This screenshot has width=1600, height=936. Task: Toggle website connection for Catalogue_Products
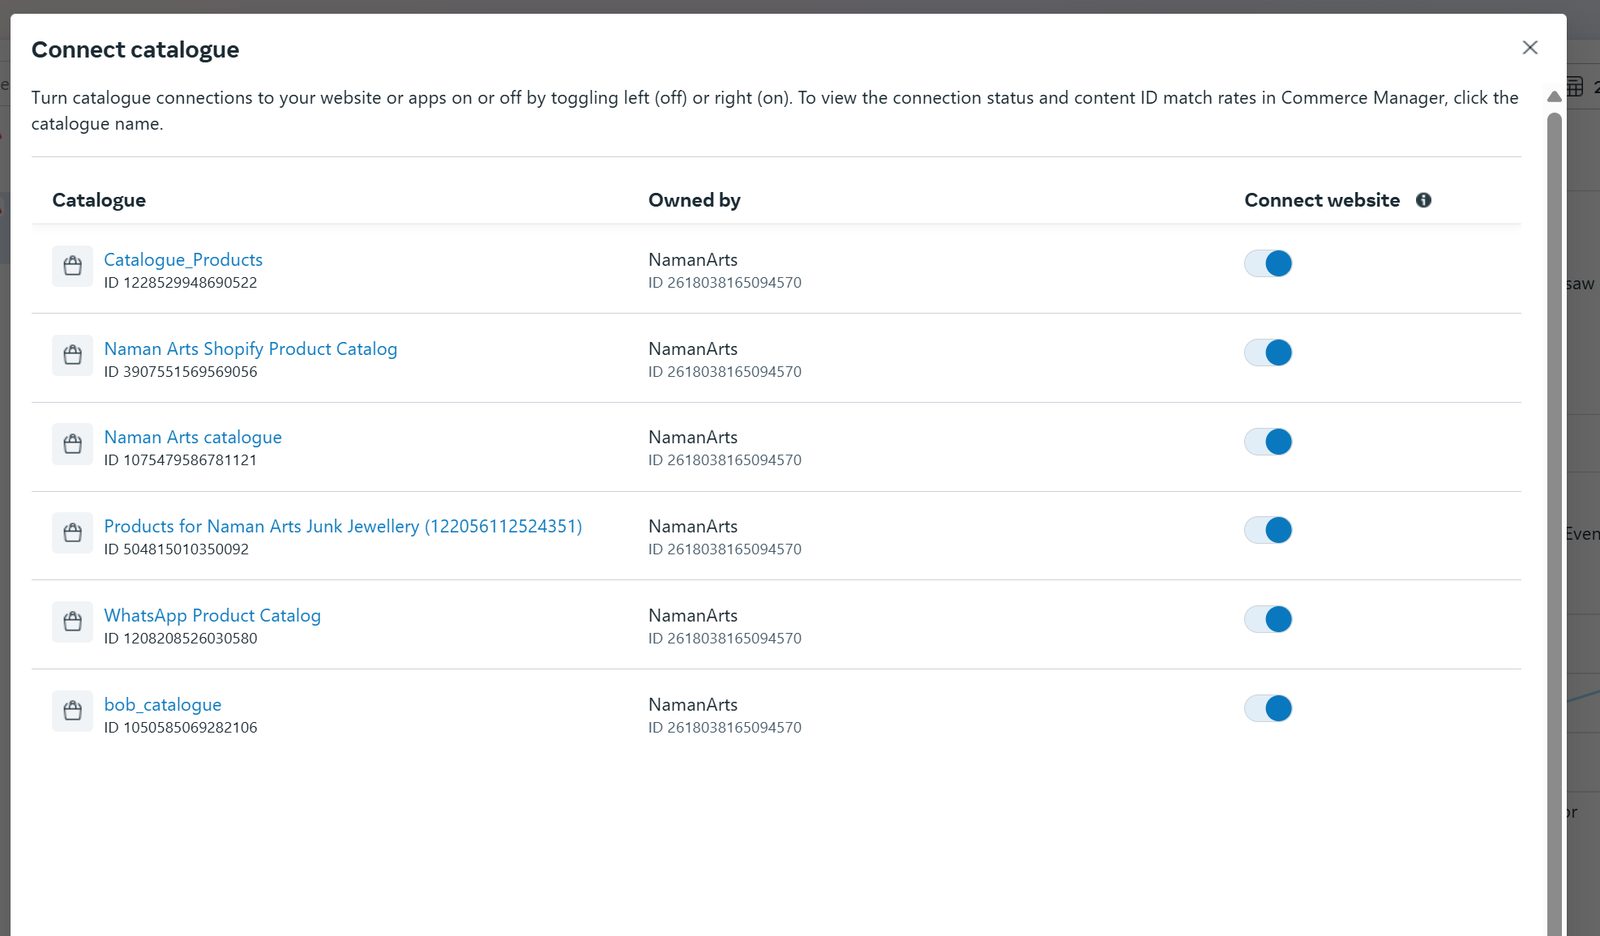coord(1268,263)
